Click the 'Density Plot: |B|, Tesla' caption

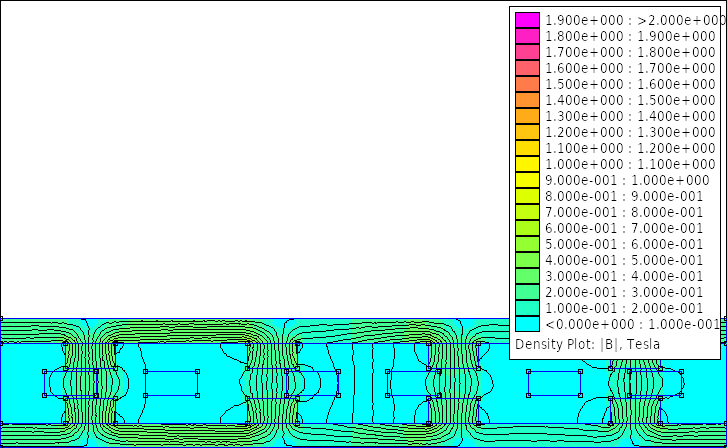pos(587,345)
